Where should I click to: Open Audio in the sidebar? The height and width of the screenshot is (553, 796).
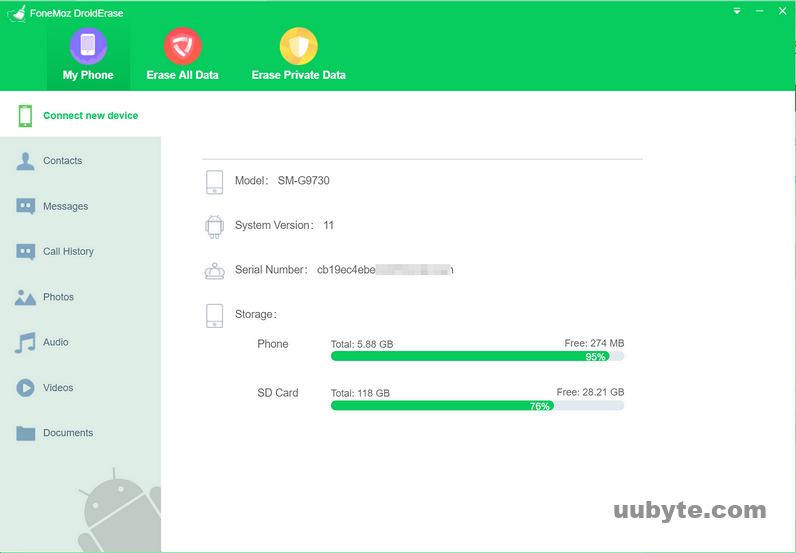[80, 342]
